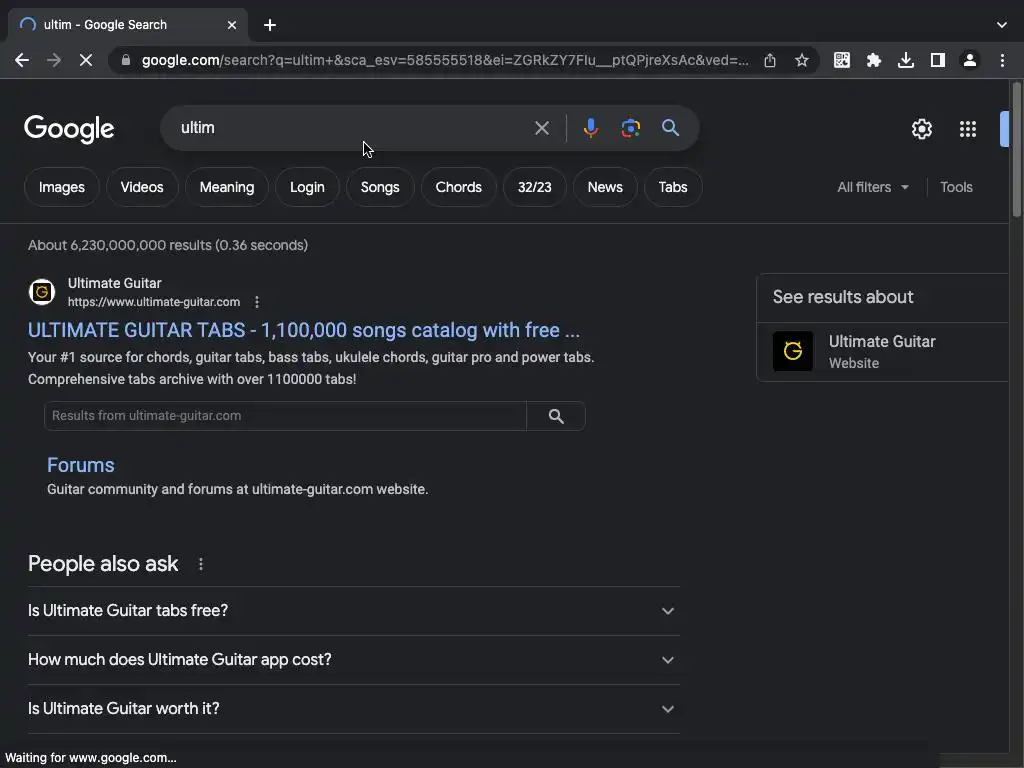Image resolution: width=1024 pixels, height=768 pixels.
Task: Filter results by Images
Action: 61,187
